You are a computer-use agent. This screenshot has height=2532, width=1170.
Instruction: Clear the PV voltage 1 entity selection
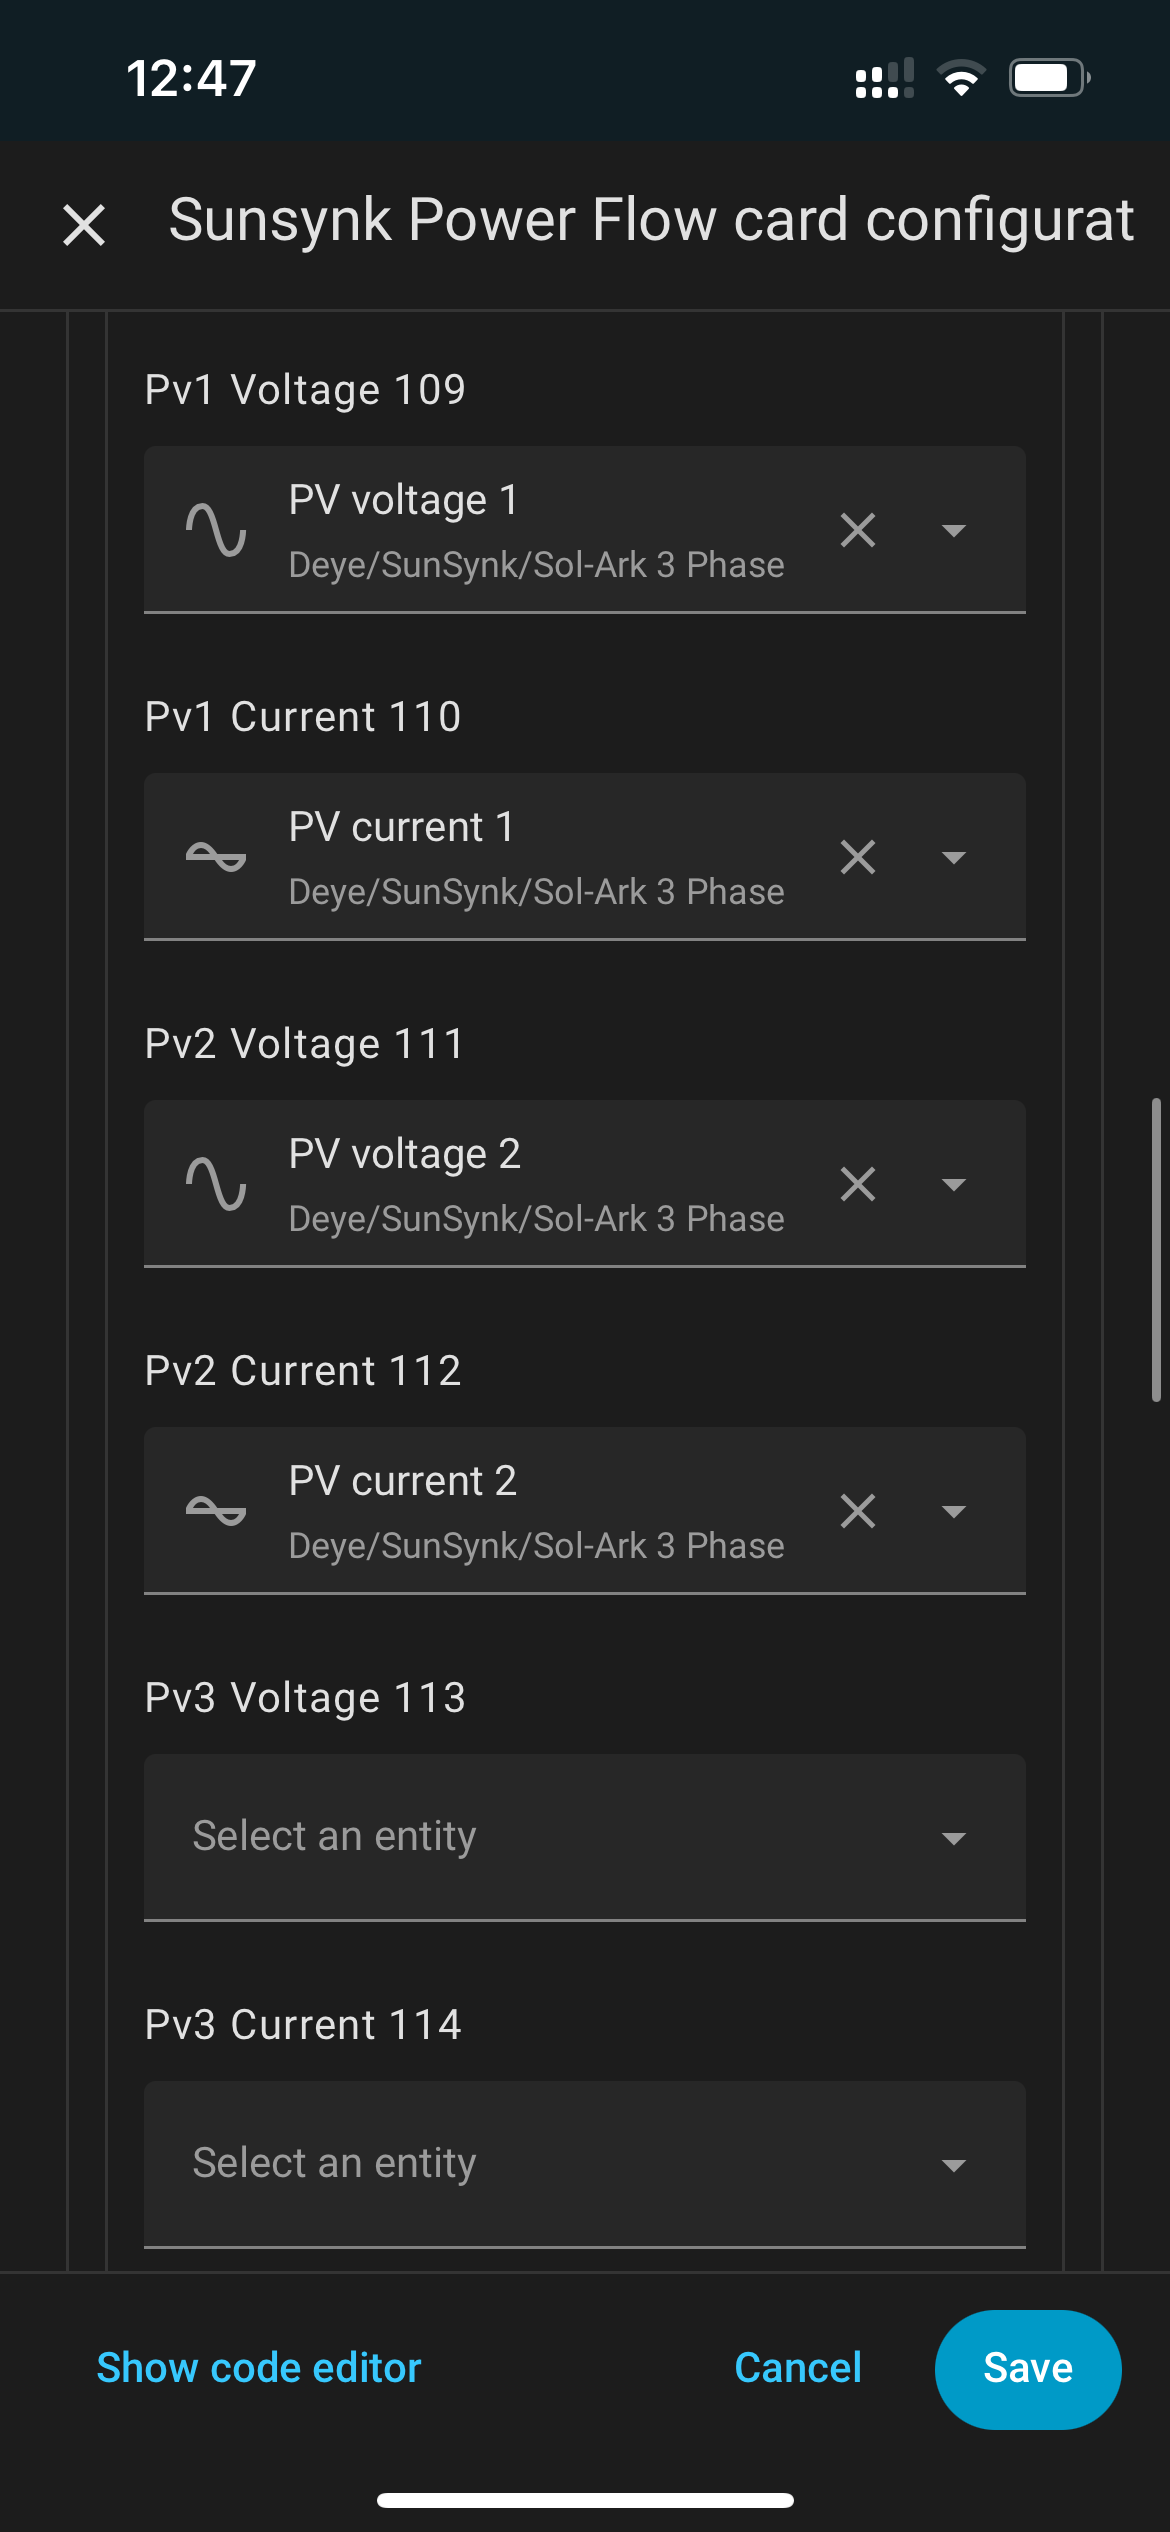tap(858, 530)
